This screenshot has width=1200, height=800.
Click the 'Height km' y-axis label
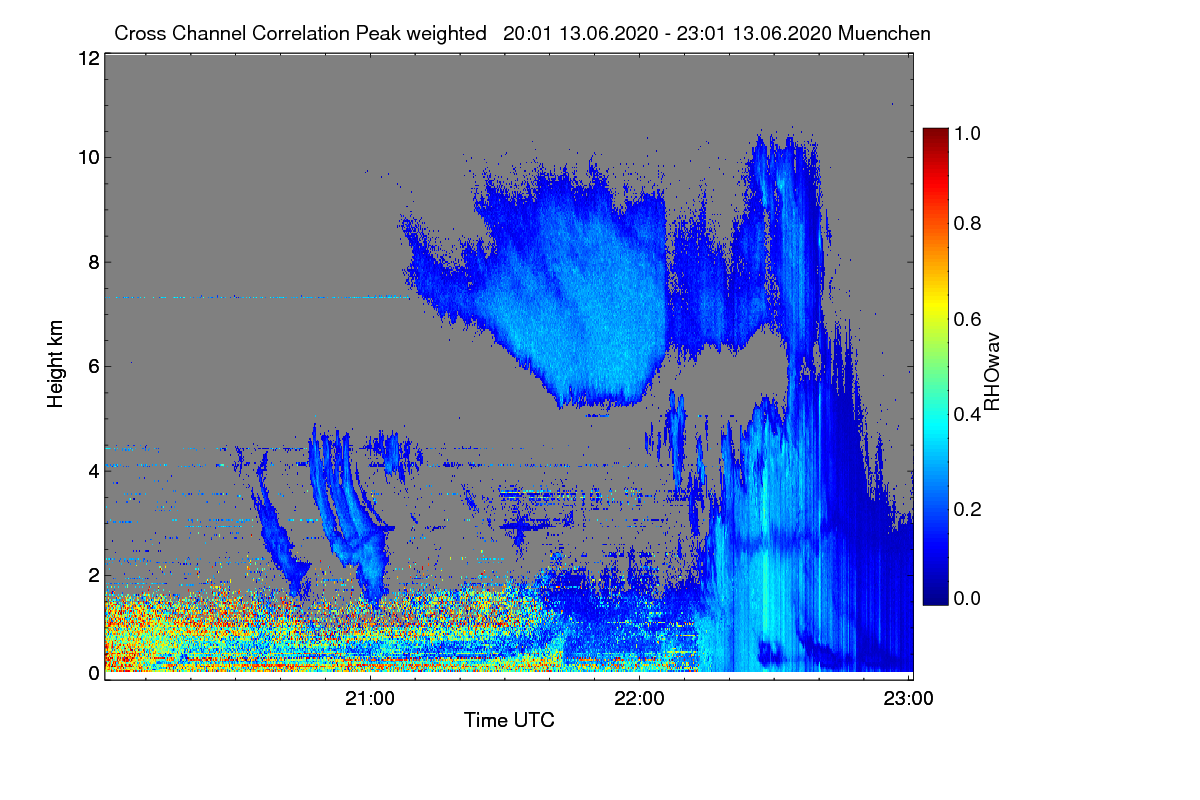tap(56, 365)
